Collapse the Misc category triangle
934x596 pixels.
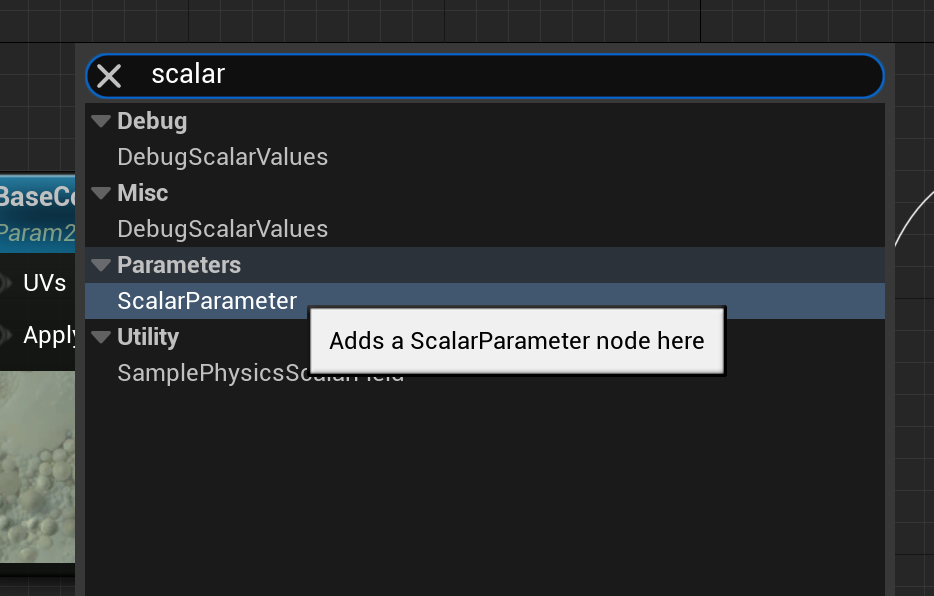click(x=100, y=193)
